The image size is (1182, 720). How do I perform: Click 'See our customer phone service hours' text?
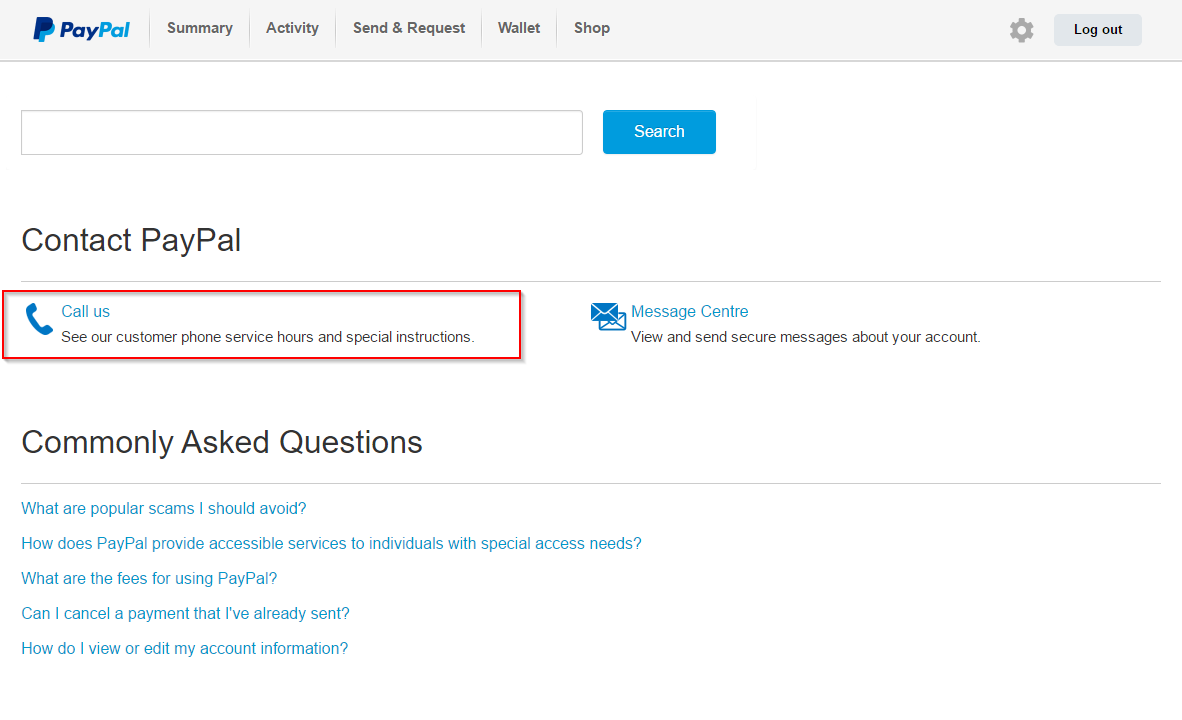(x=268, y=337)
